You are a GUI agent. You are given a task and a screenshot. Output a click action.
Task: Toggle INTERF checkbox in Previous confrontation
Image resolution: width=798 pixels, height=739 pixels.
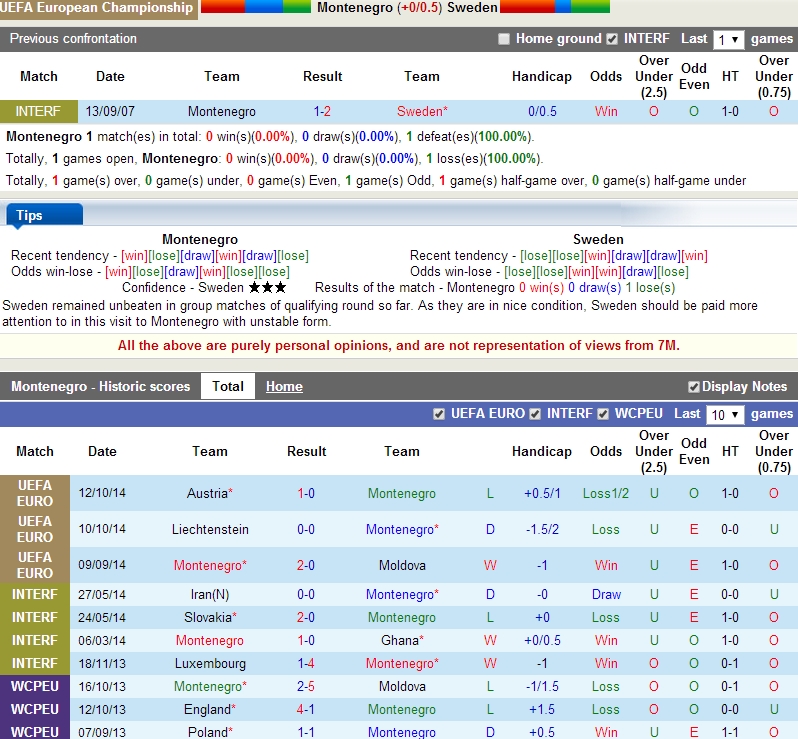(x=612, y=39)
